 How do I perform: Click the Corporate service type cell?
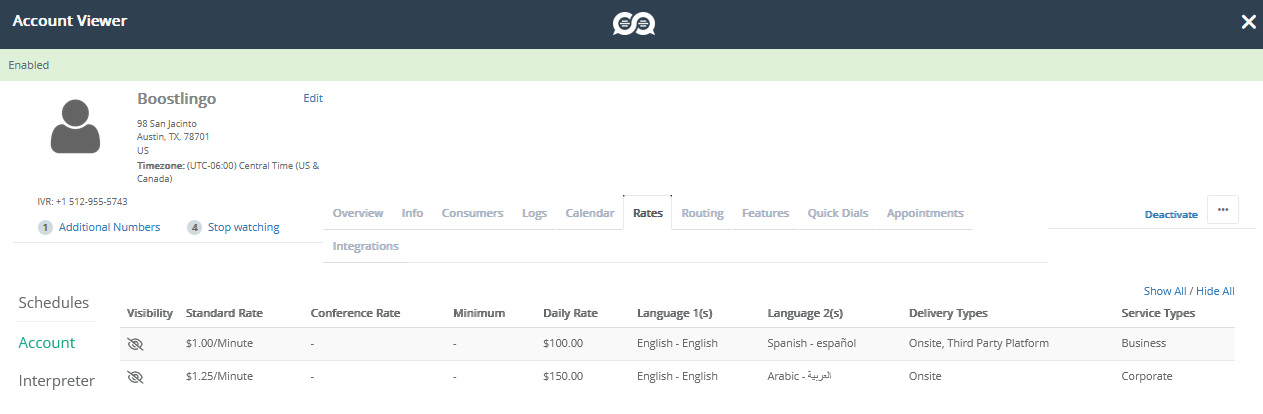pyautogui.click(x=1147, y=376)
